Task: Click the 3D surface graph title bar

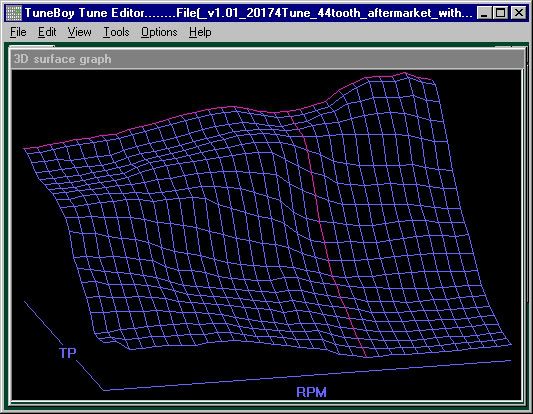Action: tap(268, 59)
